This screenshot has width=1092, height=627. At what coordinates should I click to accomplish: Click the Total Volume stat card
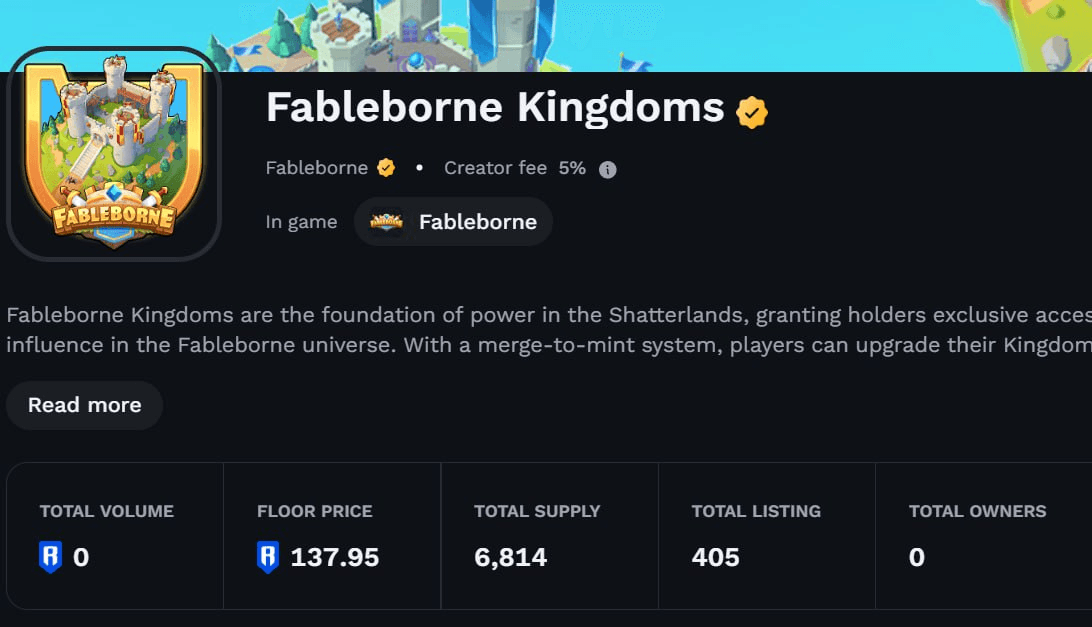[x=115, y=536]
